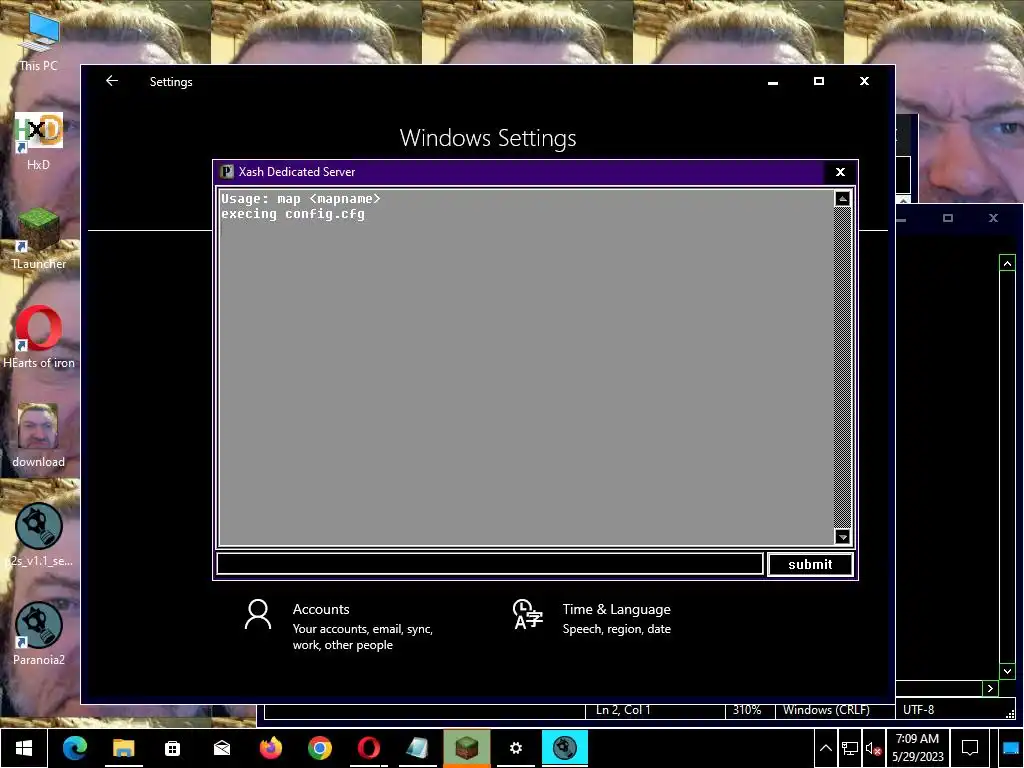The width and height of the screenshot is (1024, 768).
Task: Switch to Minecraft block taskbar app
Action: 466,748
